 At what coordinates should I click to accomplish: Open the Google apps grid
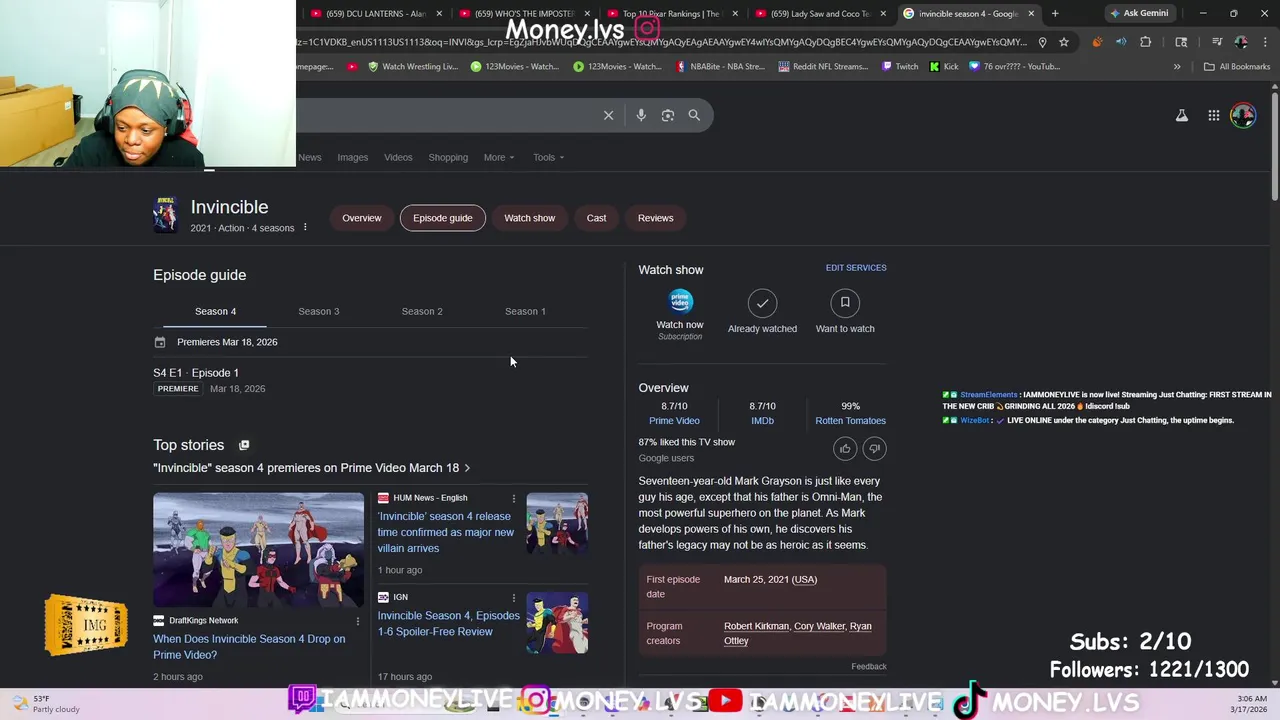pyautogui.click(x=1214, y=115)
